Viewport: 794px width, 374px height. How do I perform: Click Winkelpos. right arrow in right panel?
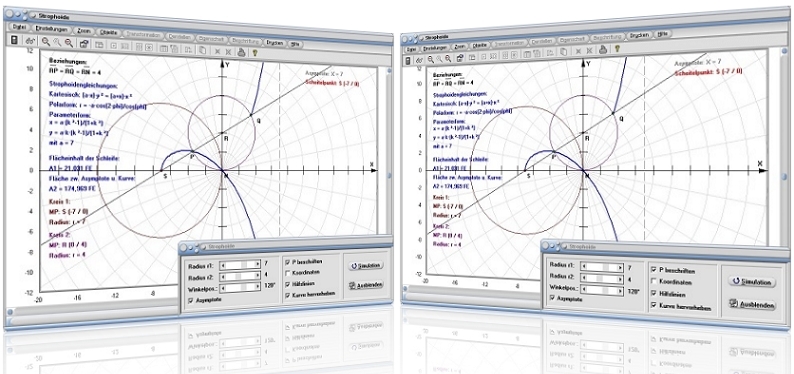(x=619, y=292)
